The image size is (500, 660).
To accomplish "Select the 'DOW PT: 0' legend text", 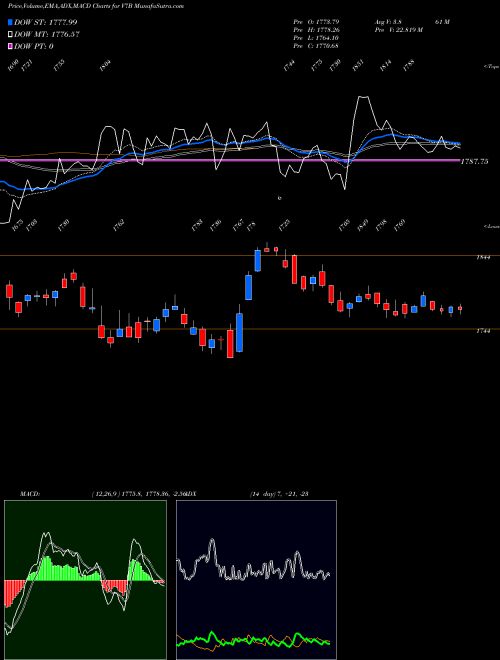I will 34,46.
